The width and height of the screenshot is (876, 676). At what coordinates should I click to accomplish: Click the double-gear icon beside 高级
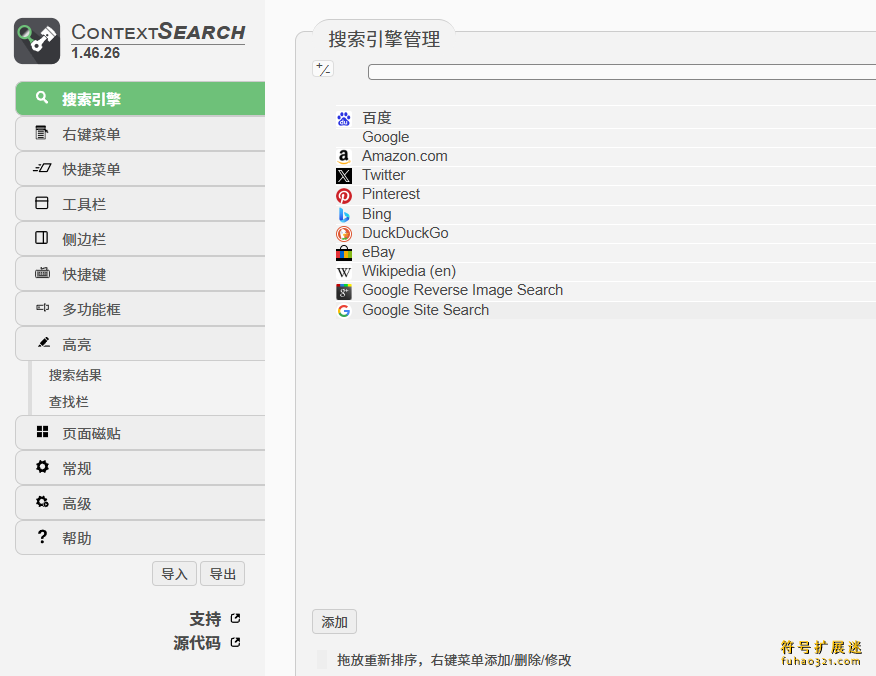42,502
